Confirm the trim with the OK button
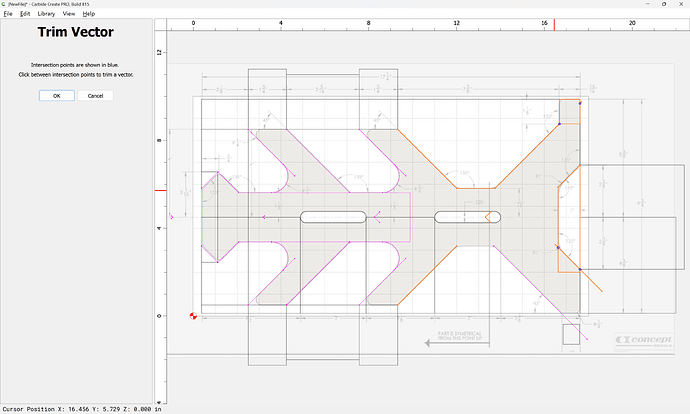Viewport: 690px width, 414px height. 57,95
